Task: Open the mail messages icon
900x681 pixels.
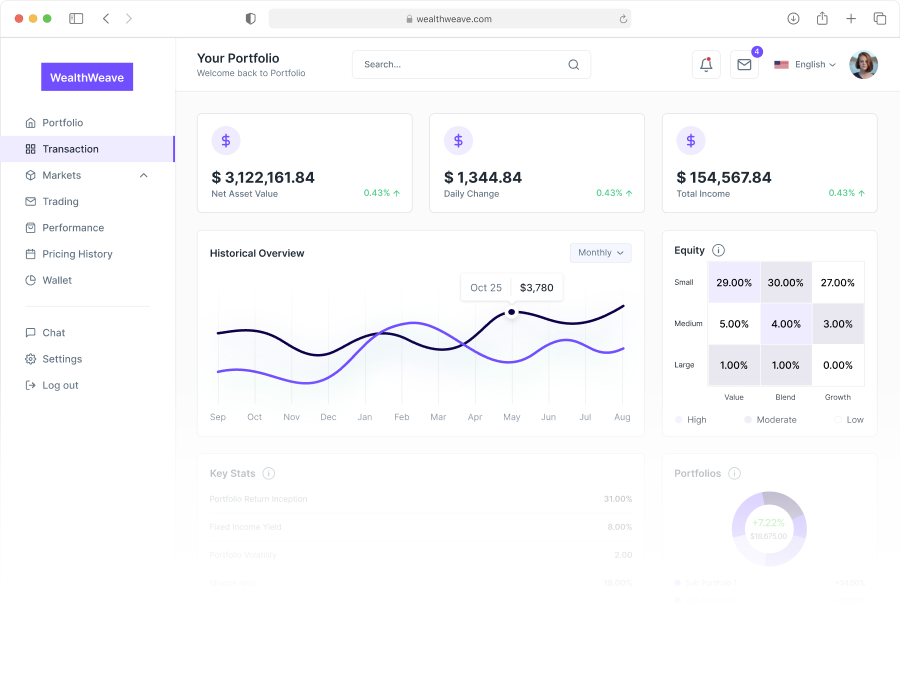Action: (x=744, y=65)
